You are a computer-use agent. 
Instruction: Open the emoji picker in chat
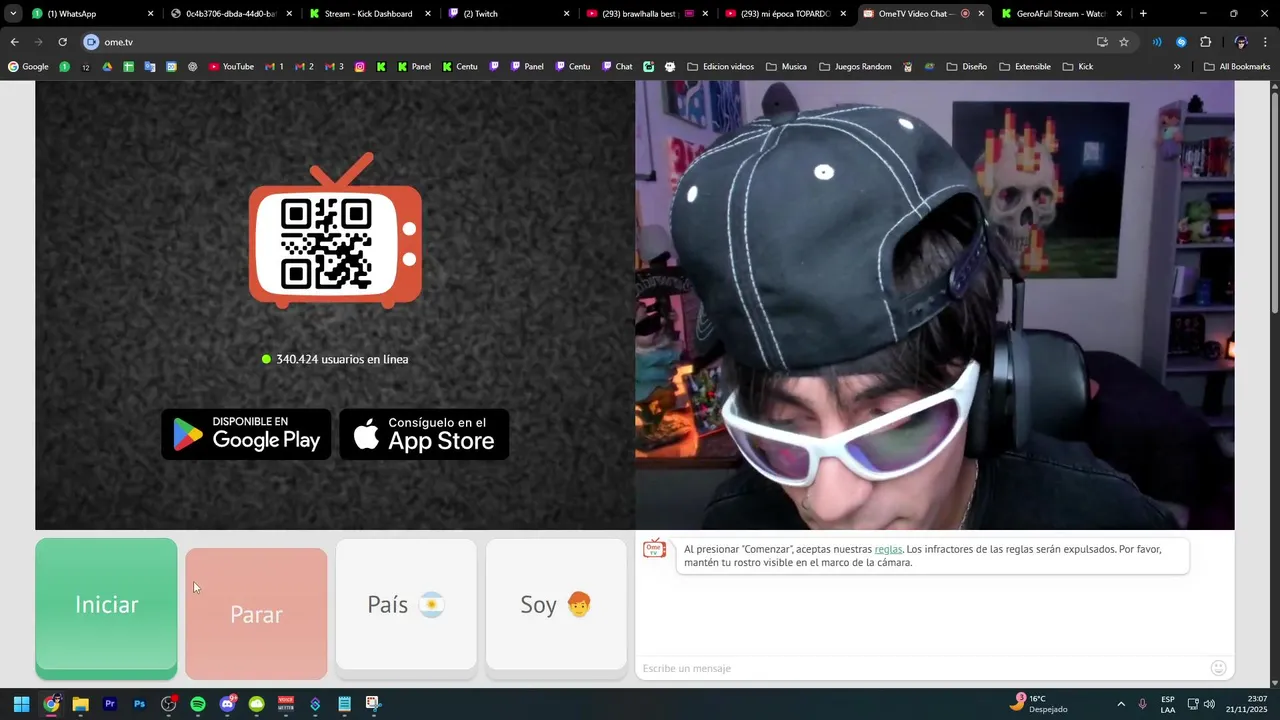(x=1218, y=668)
